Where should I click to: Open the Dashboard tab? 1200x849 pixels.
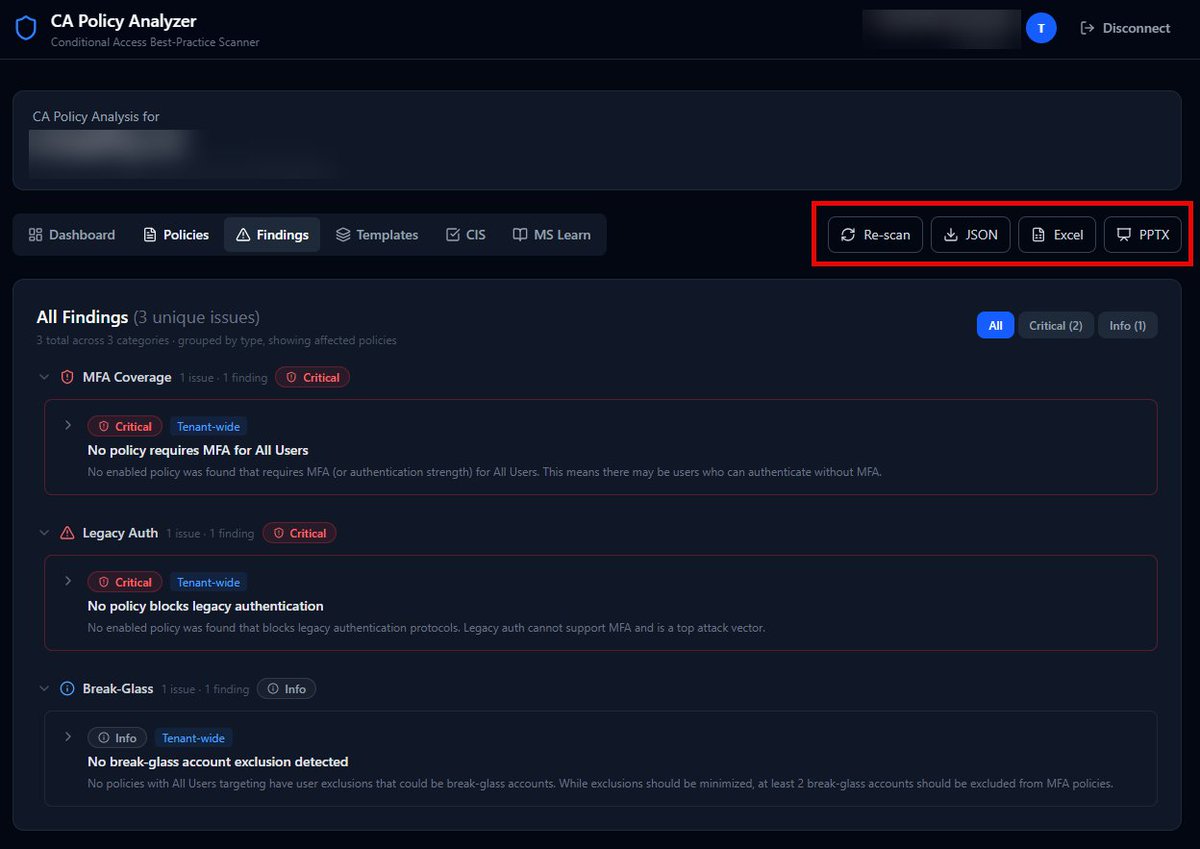pos(71,235)
